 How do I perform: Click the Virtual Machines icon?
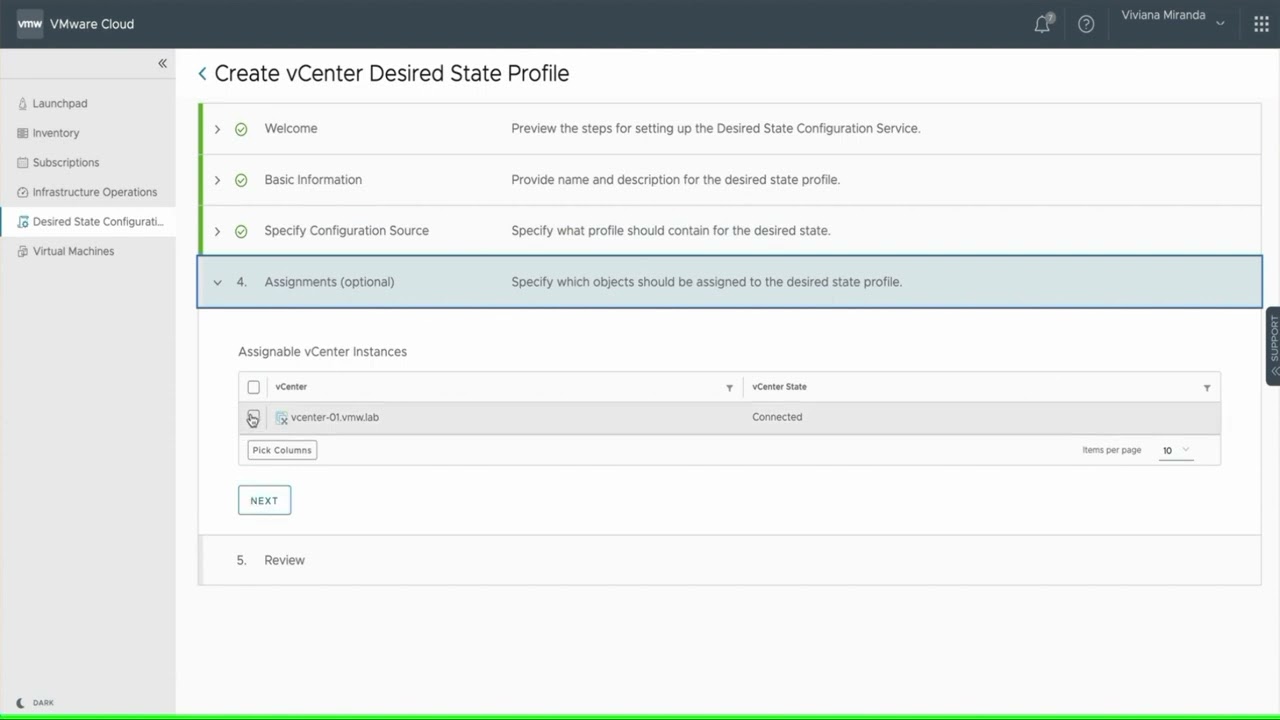tap(23, 251)
